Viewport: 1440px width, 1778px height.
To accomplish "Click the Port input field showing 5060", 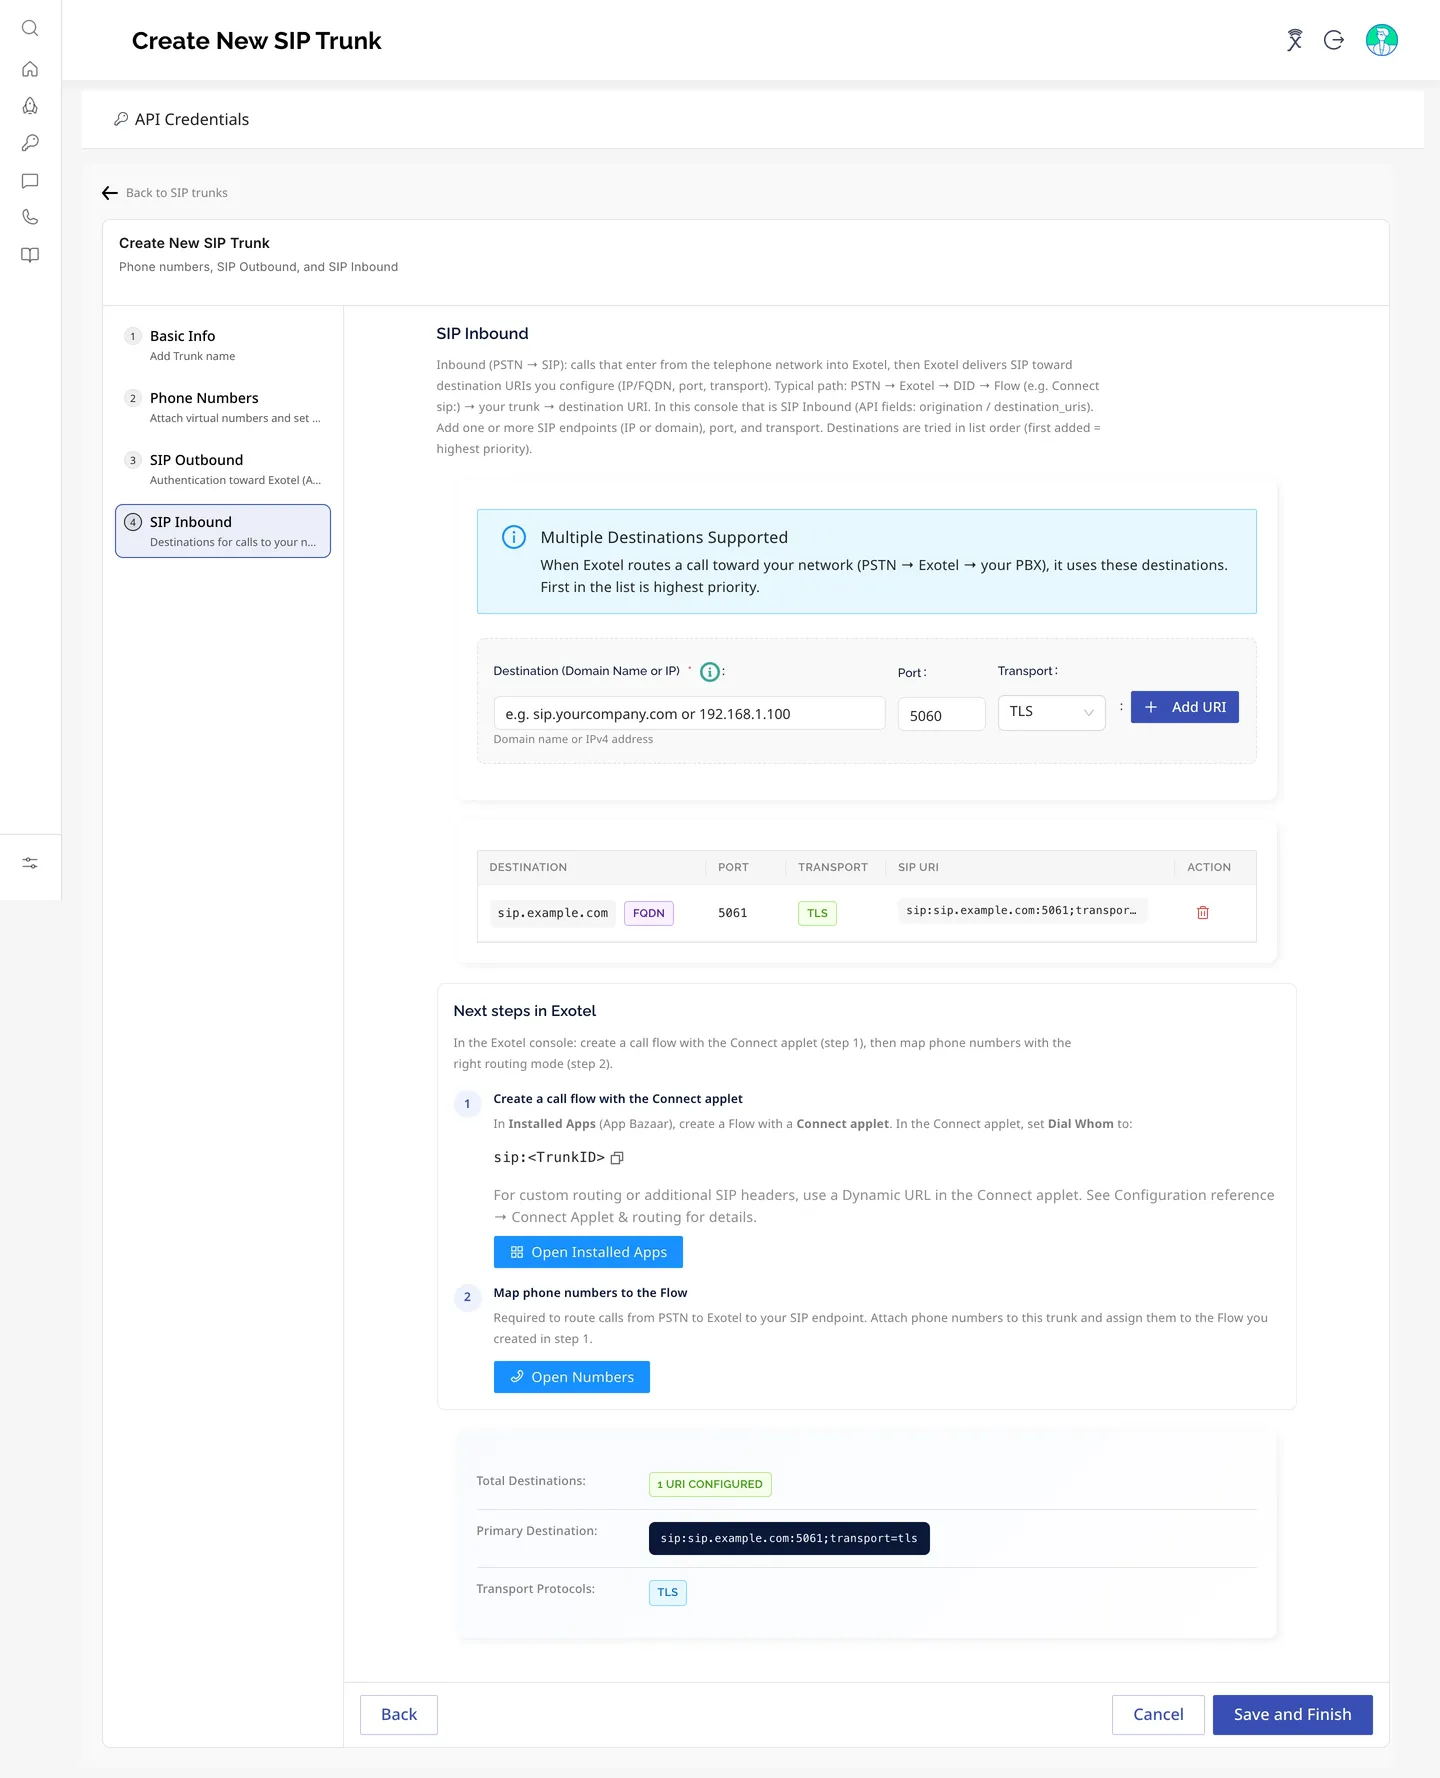I will (x=941, y=715).
